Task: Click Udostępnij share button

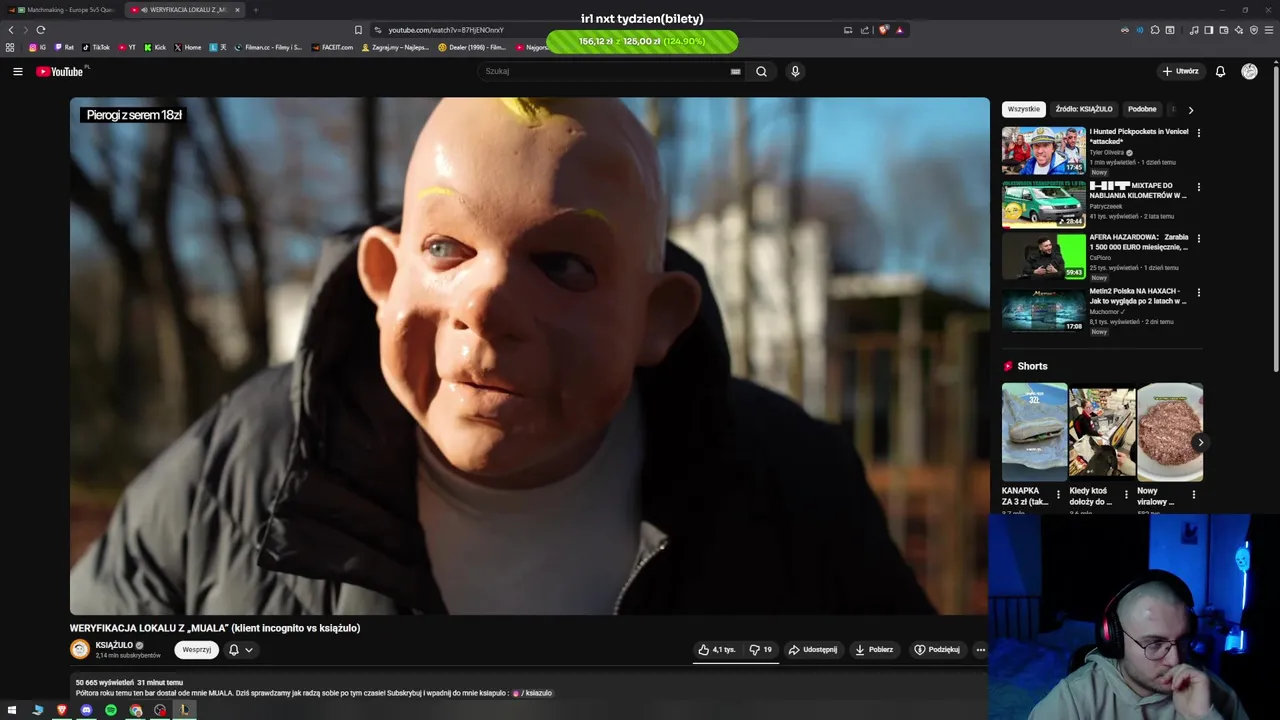Action: [x=813, y=650]
